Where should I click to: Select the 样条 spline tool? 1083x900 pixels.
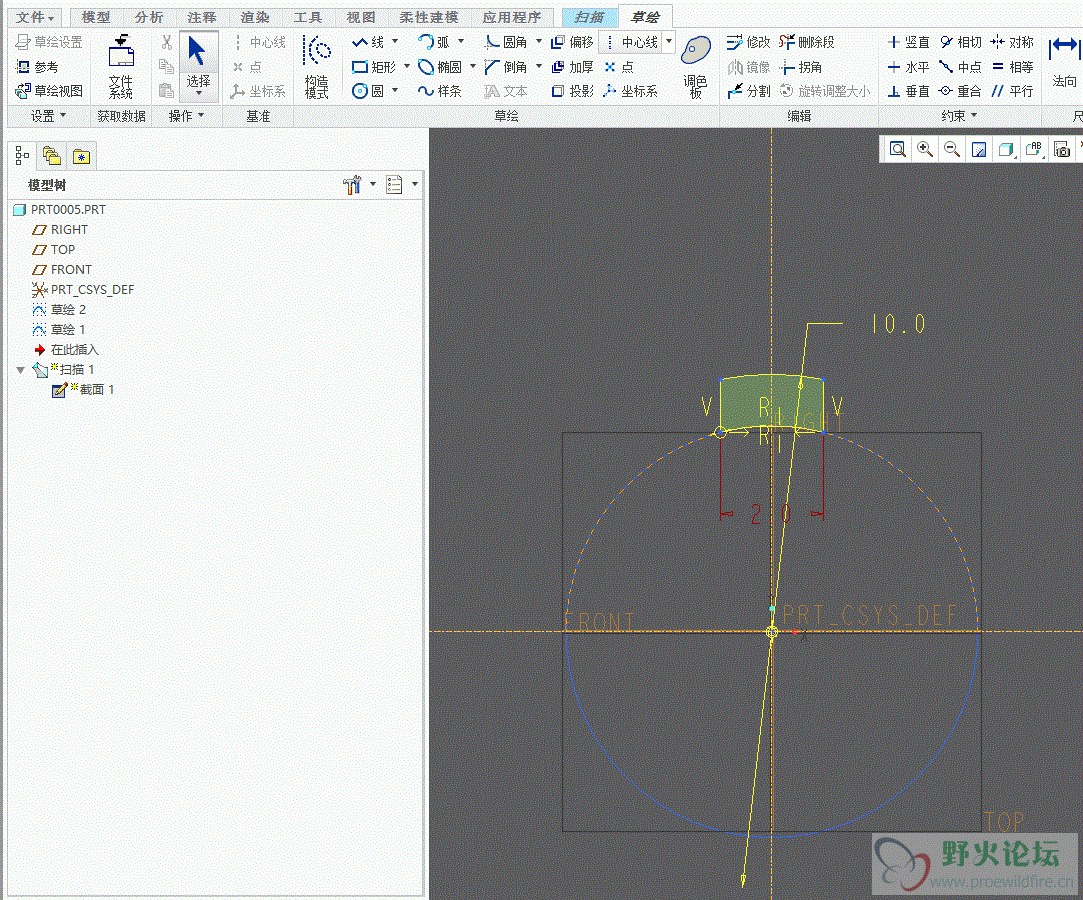[440, 90]
